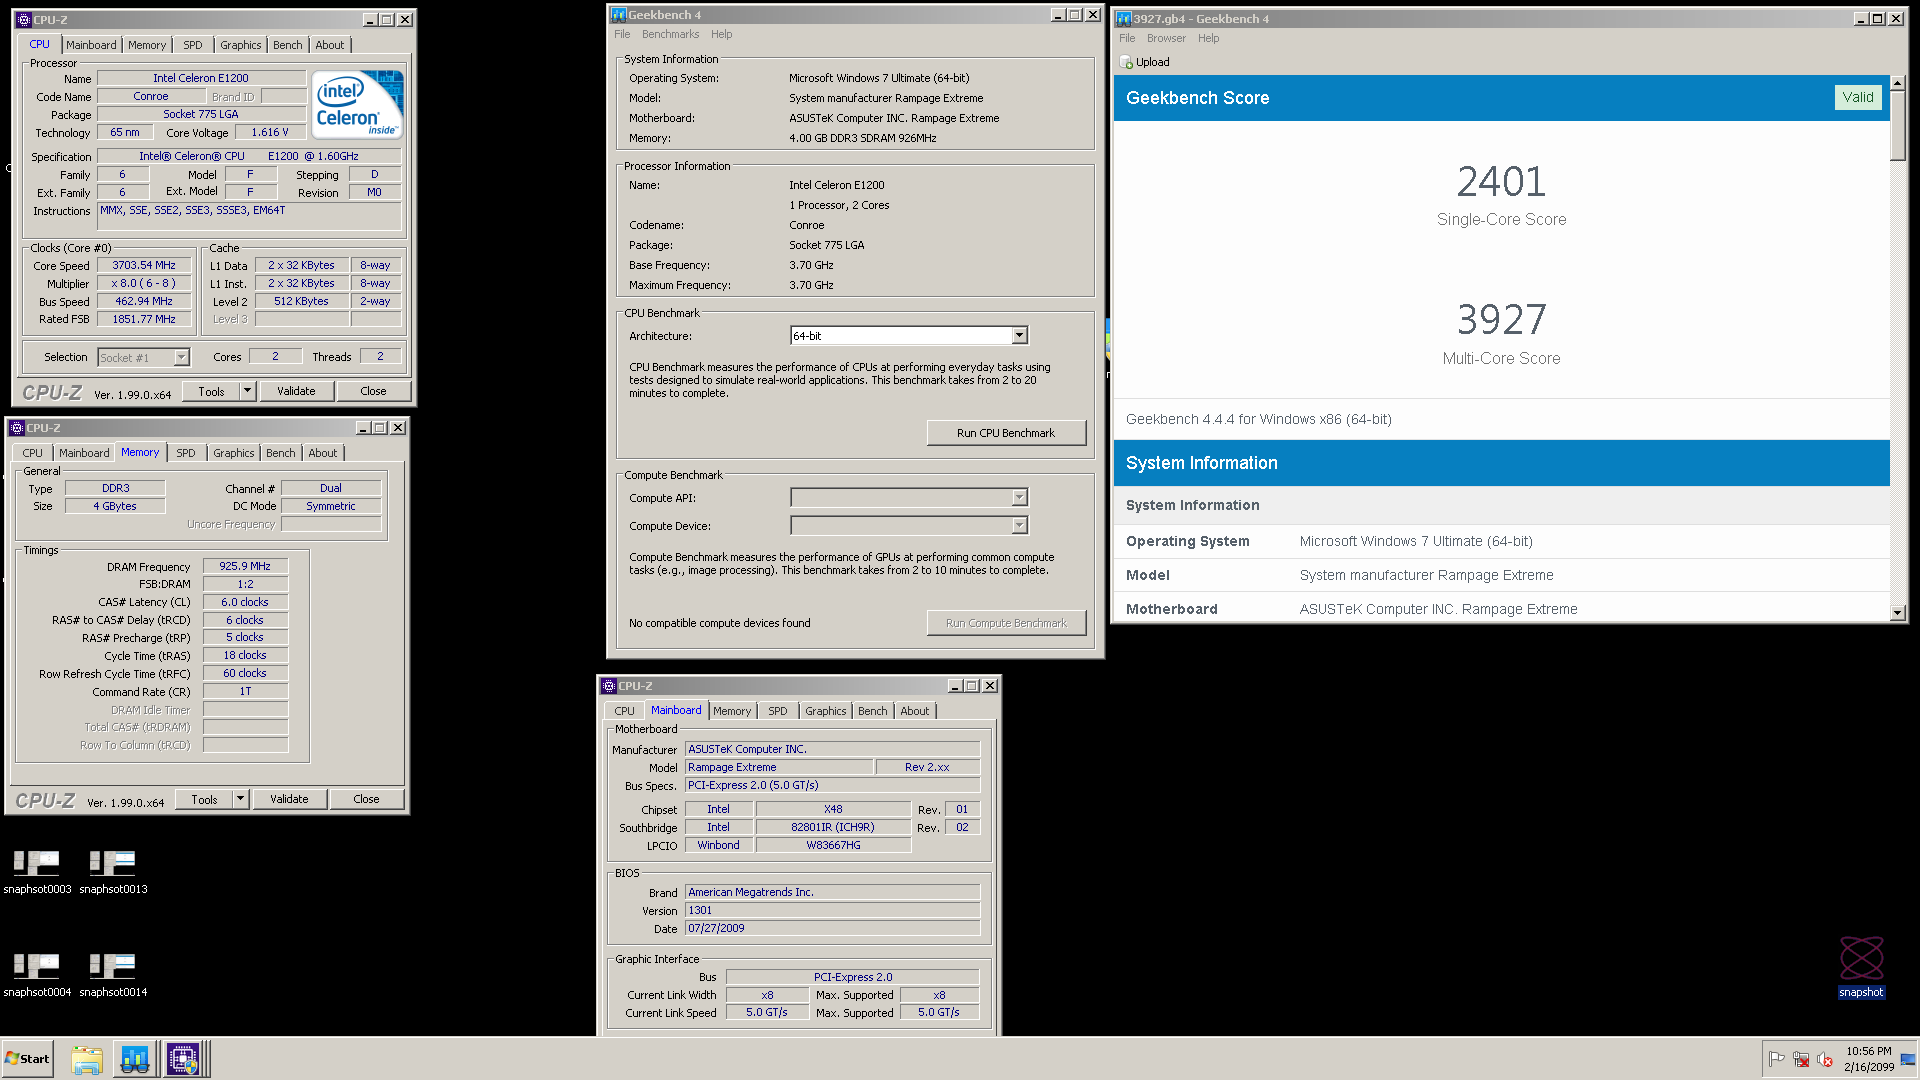
Task: Click Run CPU Benchmark button
Action: pyautogui.click(x=1006, y=433)
